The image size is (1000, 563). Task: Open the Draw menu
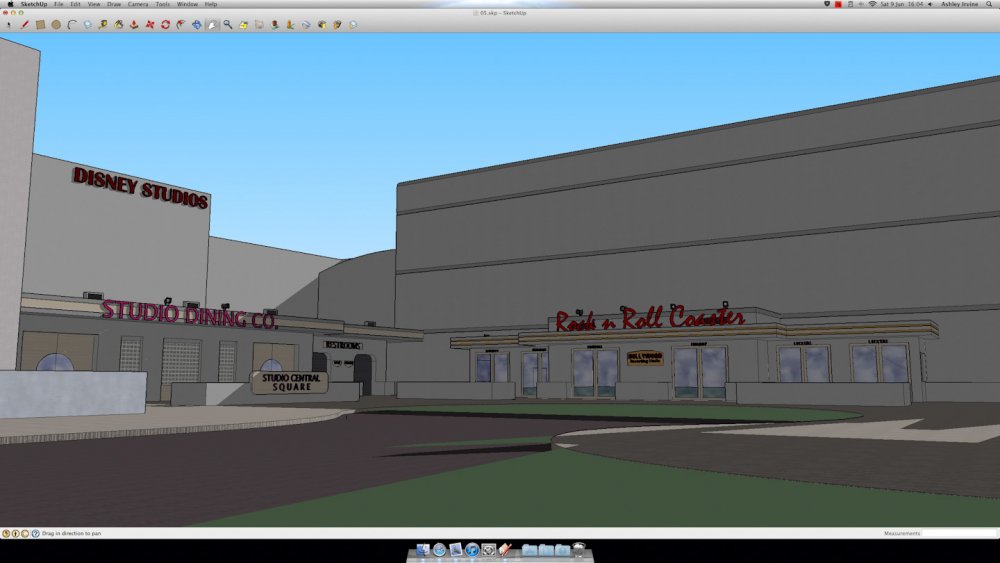114,4
